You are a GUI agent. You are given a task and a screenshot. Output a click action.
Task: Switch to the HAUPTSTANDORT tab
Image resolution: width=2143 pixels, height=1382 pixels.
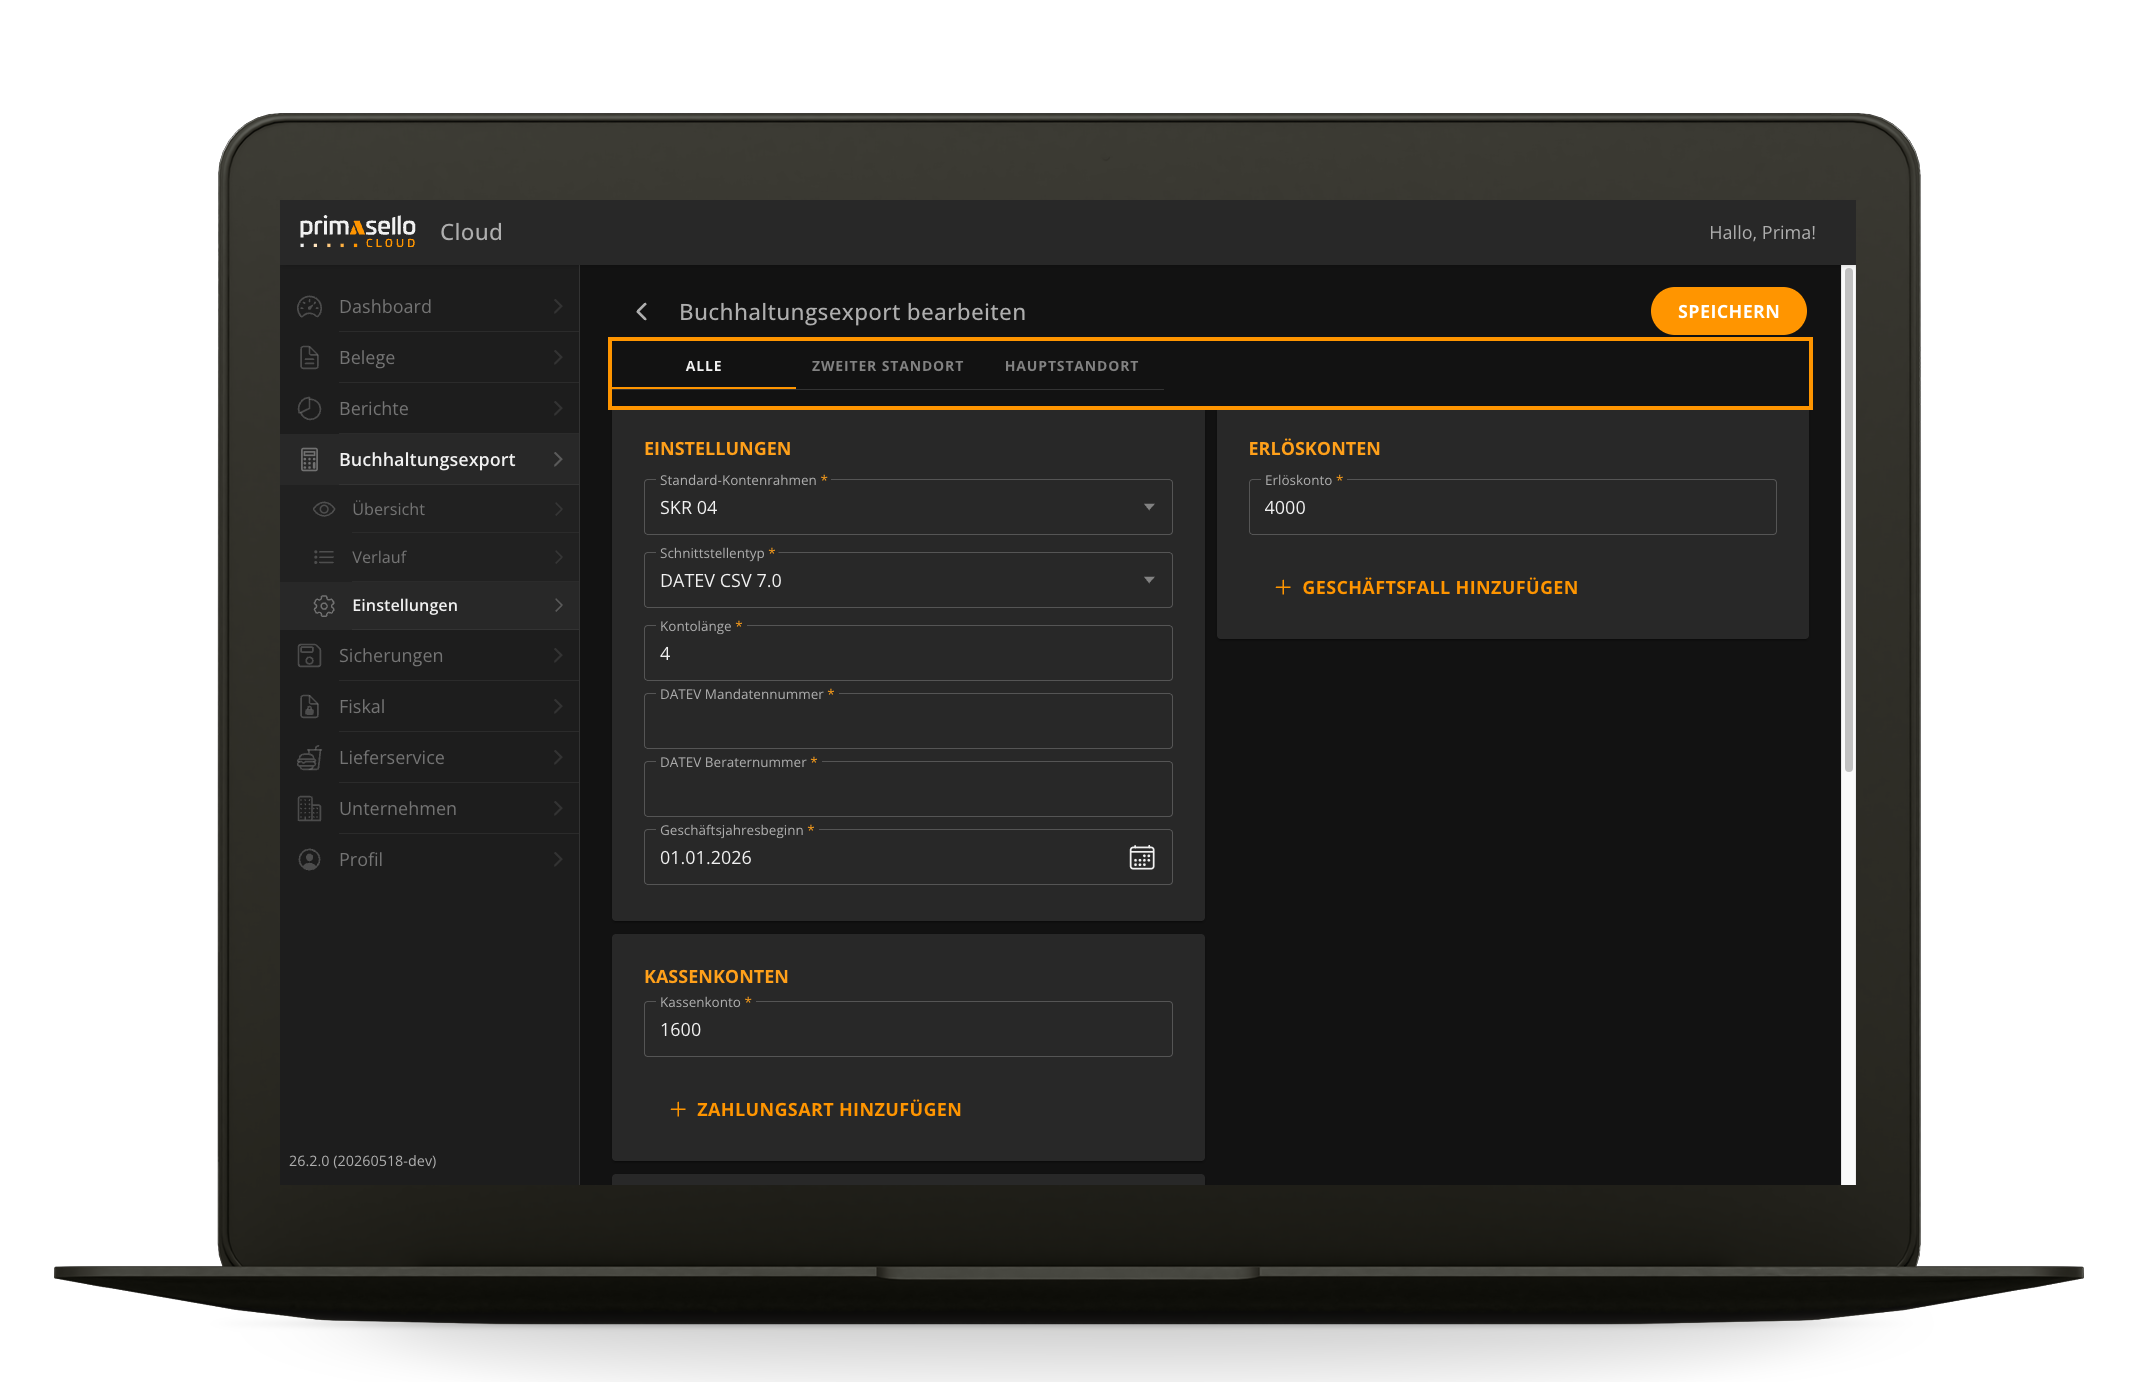1072,366
